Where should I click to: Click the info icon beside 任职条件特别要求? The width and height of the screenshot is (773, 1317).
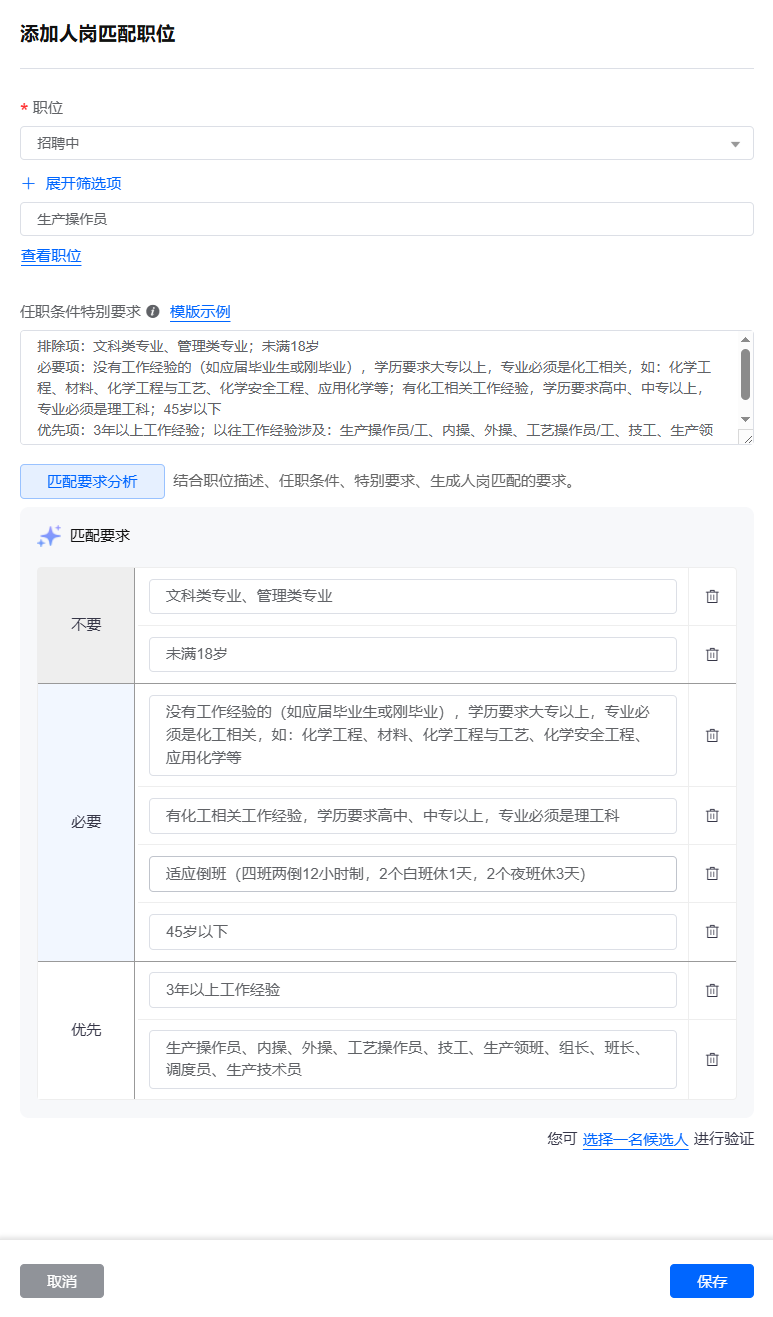[153, 311]
